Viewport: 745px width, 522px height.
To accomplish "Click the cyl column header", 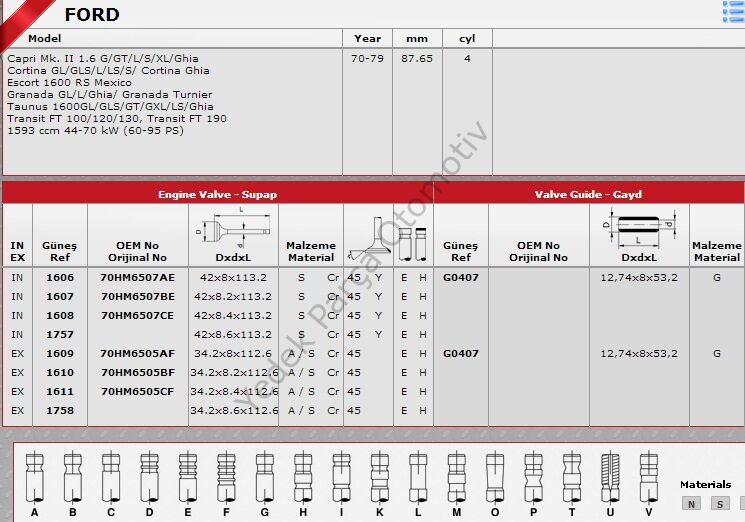I will point(467,39).
